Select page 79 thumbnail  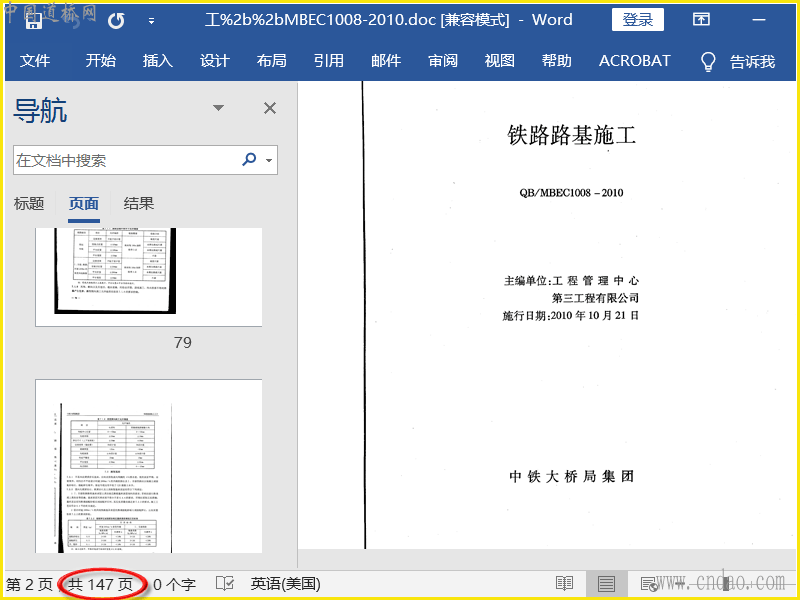(148, 277)
